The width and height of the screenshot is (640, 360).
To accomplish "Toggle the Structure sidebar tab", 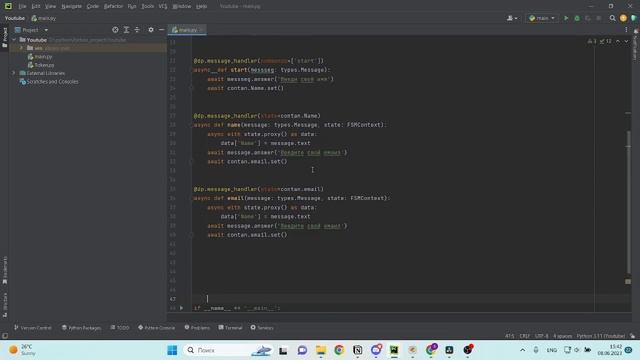I will pyautogui.click(x=4, y=304).
